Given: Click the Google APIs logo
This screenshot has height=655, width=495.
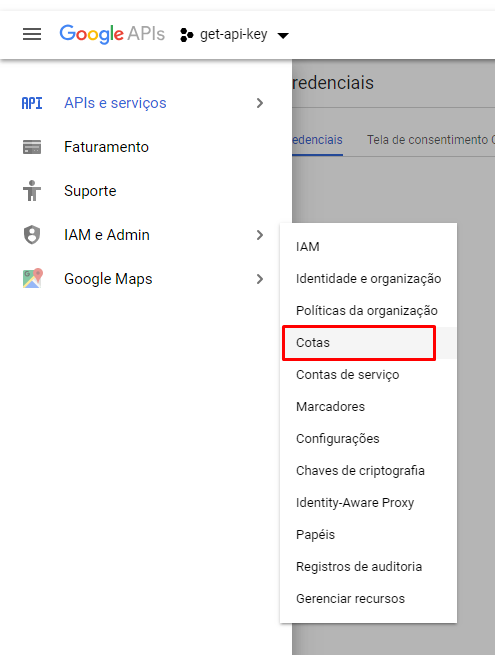Looking at the screenshot, I should point(112,34).
